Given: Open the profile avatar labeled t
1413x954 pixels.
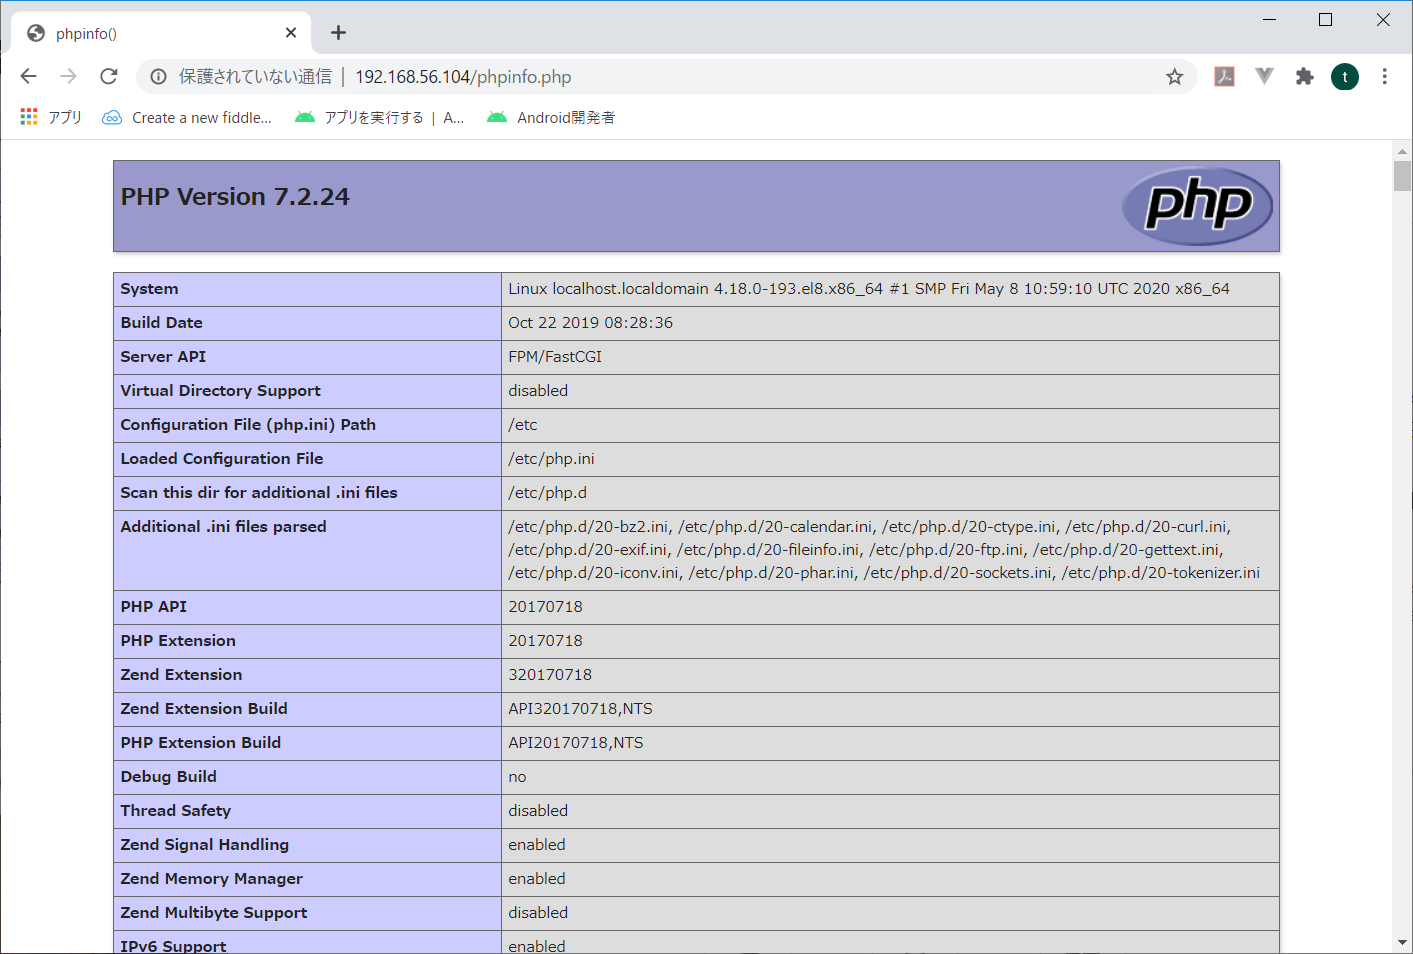Looking at the screenshot, I should (x=1345, y=77).
